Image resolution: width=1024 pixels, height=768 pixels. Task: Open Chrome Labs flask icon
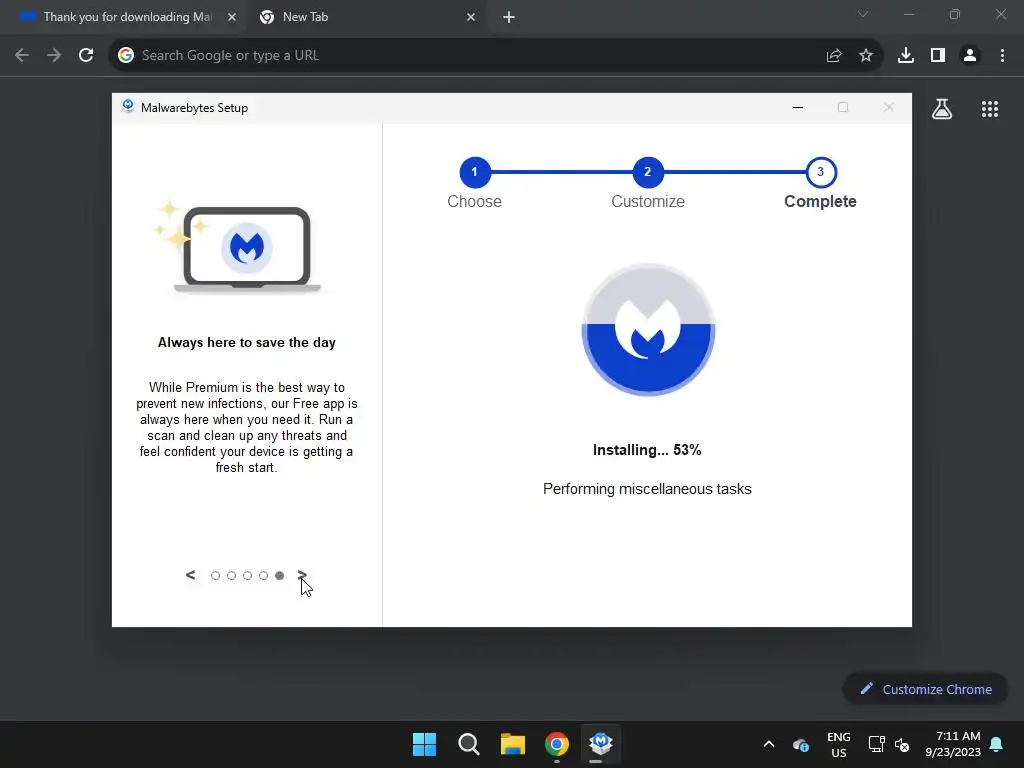pyautogui.click(x=942, y=109)
